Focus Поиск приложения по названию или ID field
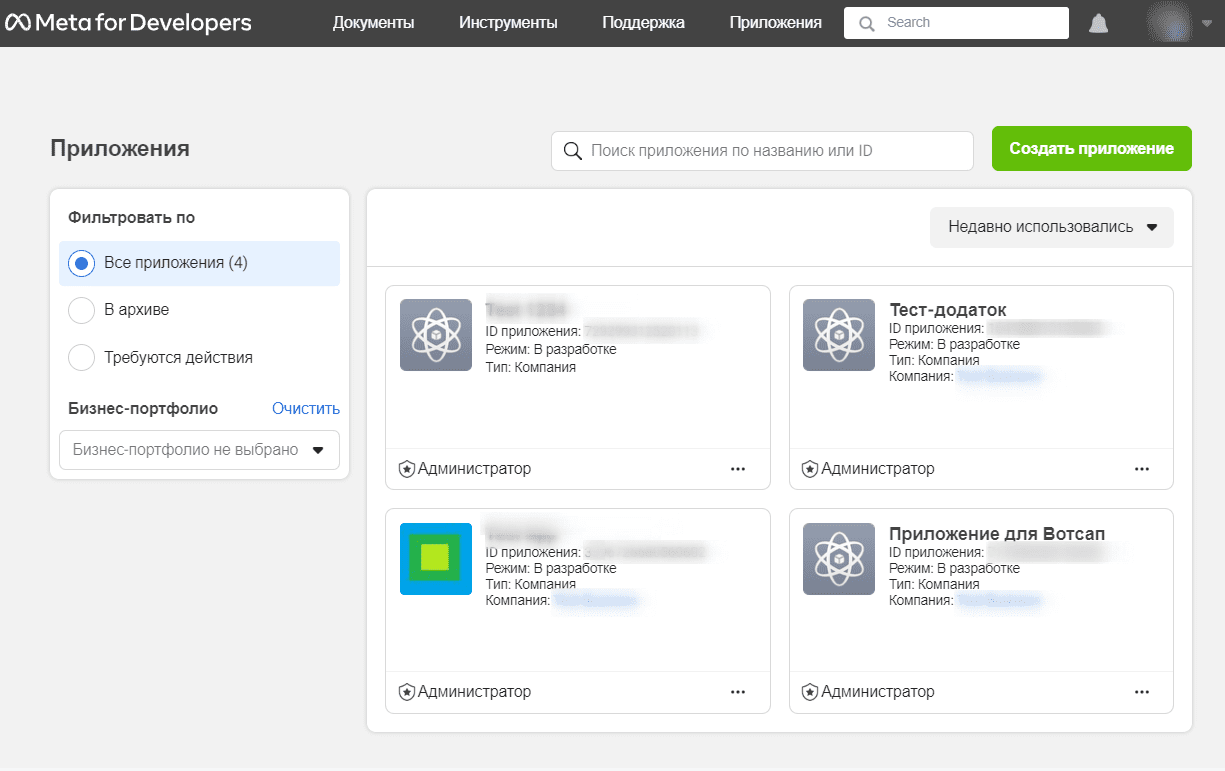Image resolution: width=1225 pixels, height=771 pixels. (762, 151)
